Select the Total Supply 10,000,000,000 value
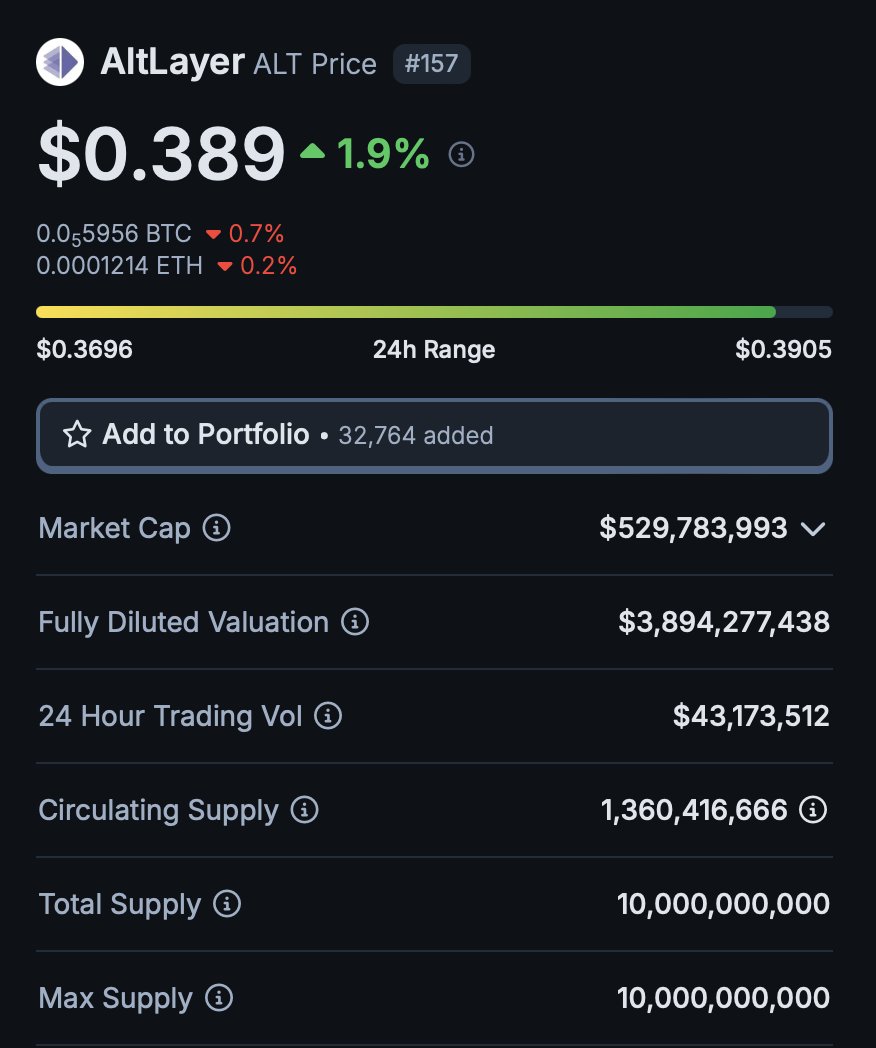876x1048 pixels. click(723, 904)
